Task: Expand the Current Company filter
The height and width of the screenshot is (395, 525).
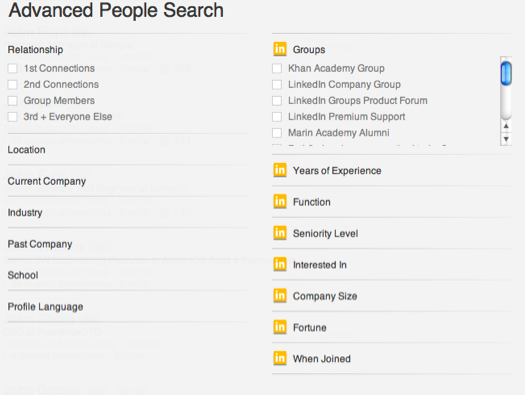Action: (47, 181)
